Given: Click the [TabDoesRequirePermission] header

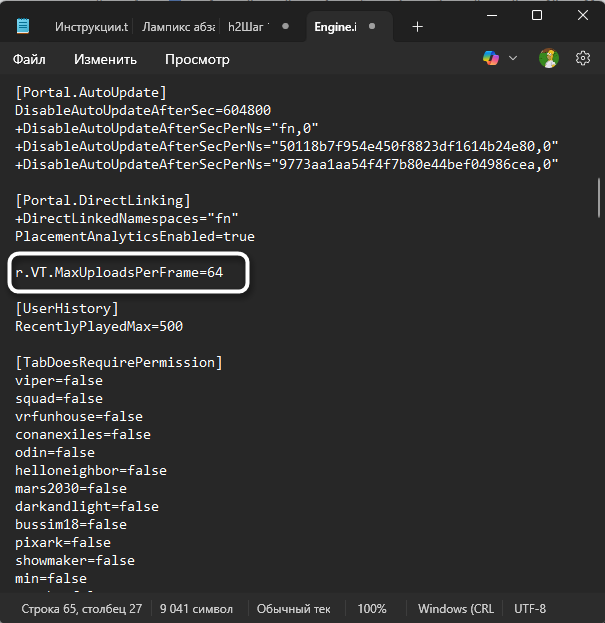Looking at the screenshot, I should click(119, 362).
